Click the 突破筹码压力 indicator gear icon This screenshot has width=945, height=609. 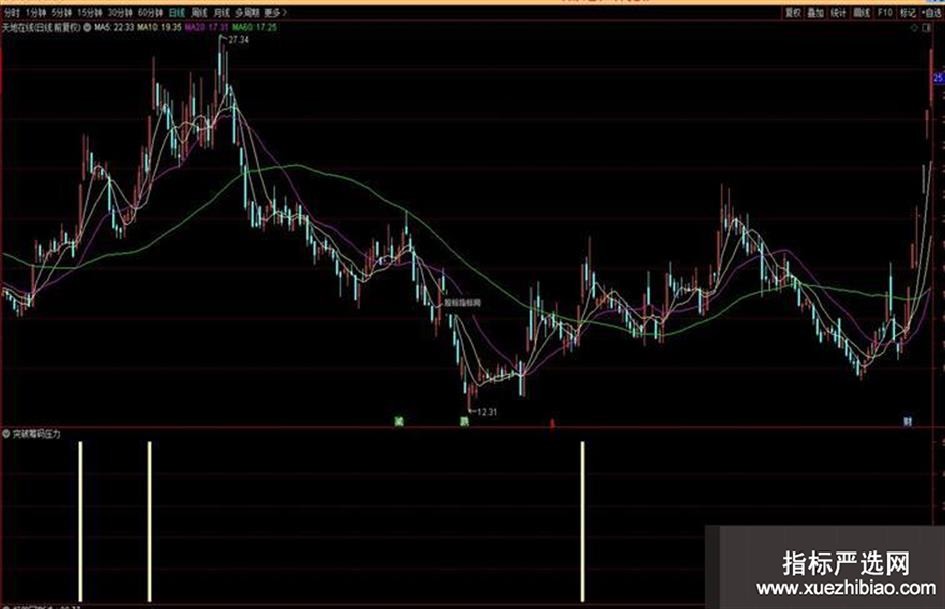(x=6, y=434)
